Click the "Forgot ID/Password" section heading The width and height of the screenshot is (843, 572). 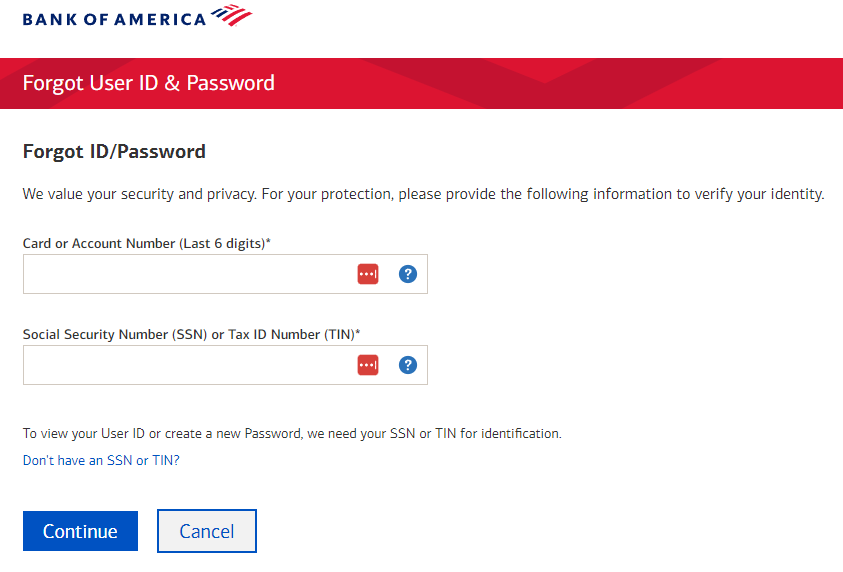[114, 152]
